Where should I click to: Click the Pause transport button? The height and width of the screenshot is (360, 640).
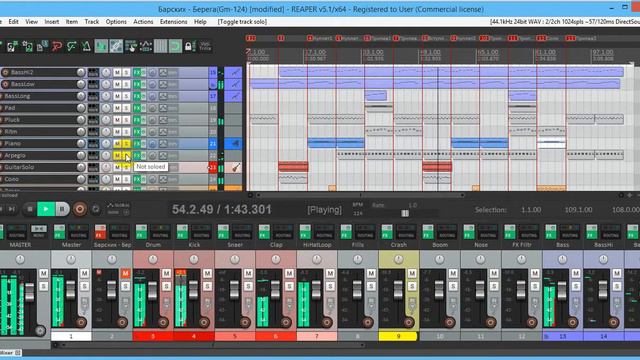click(62, 209)
